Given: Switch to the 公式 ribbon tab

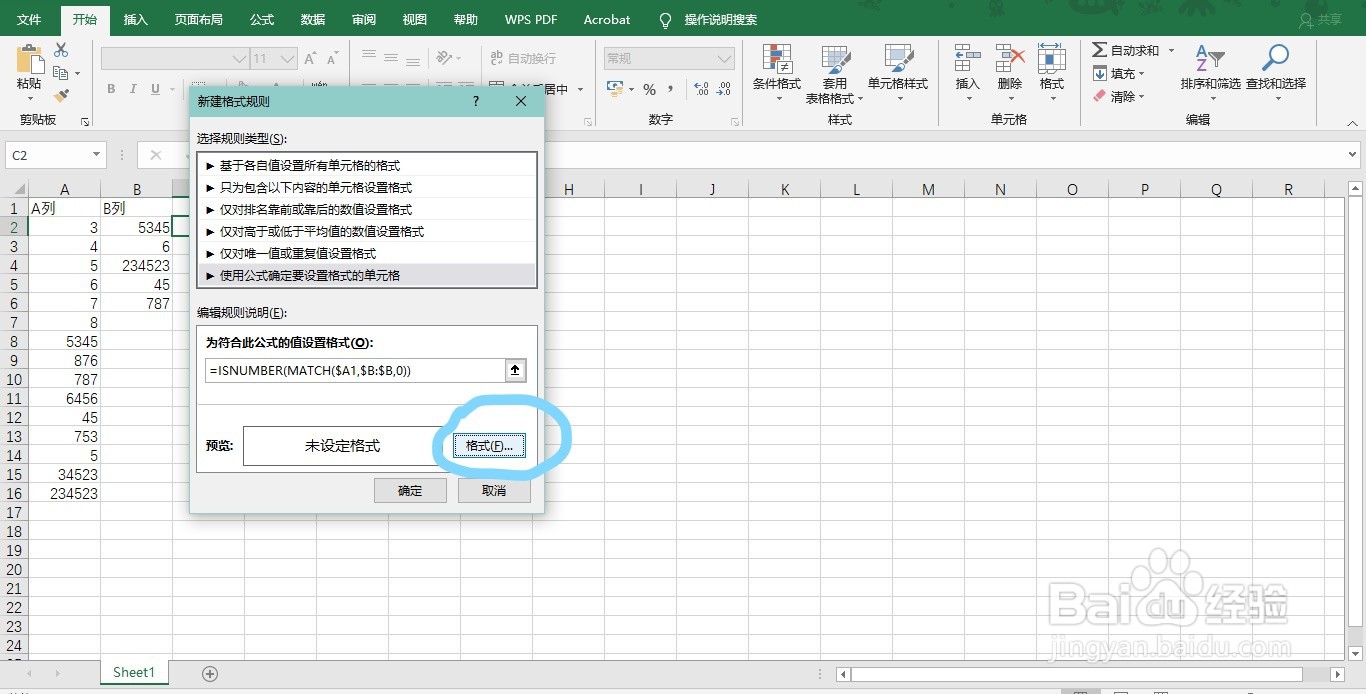Looking at the screenshot, I should 262,19.
